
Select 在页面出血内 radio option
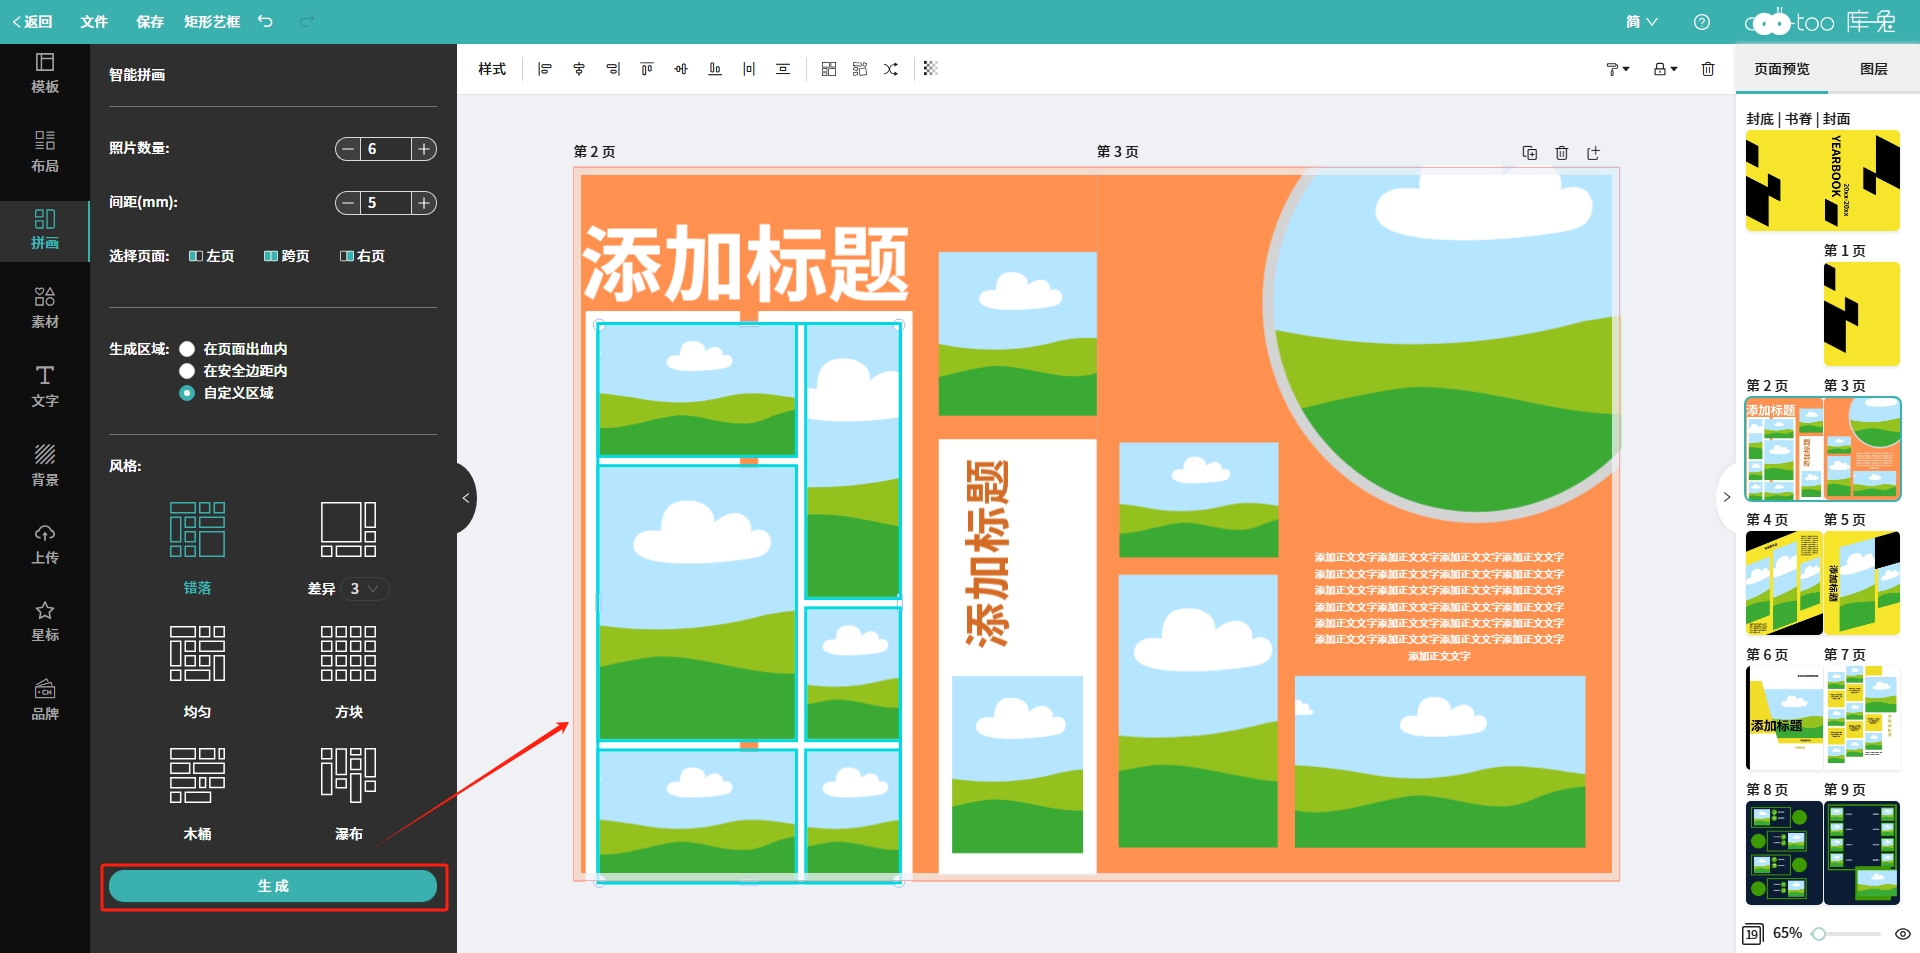click(187, 349)
